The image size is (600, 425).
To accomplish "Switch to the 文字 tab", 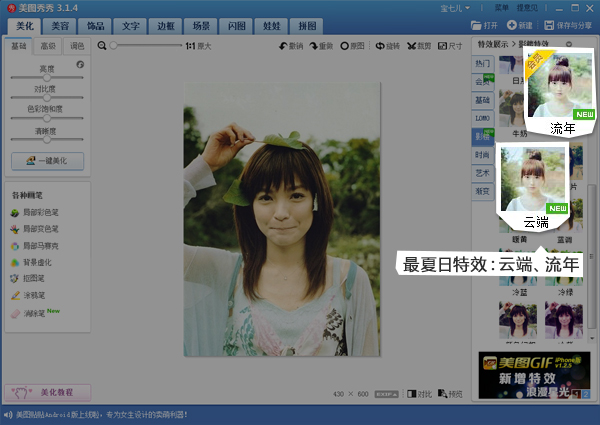I will coord(131,26).
